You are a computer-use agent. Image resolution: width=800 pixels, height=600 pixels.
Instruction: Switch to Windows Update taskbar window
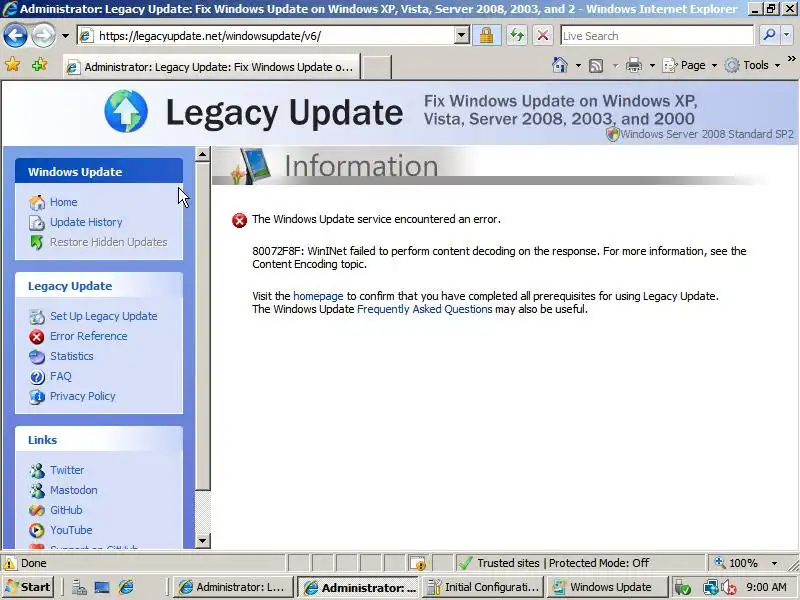click(607, 587)
